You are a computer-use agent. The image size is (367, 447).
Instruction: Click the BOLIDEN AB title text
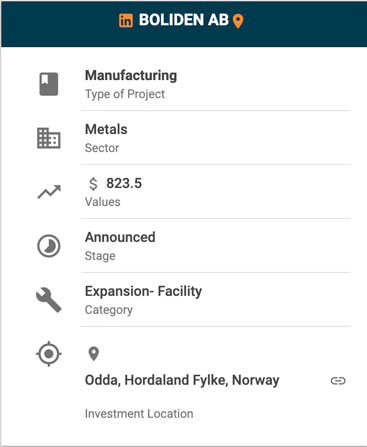coord(184,20)
